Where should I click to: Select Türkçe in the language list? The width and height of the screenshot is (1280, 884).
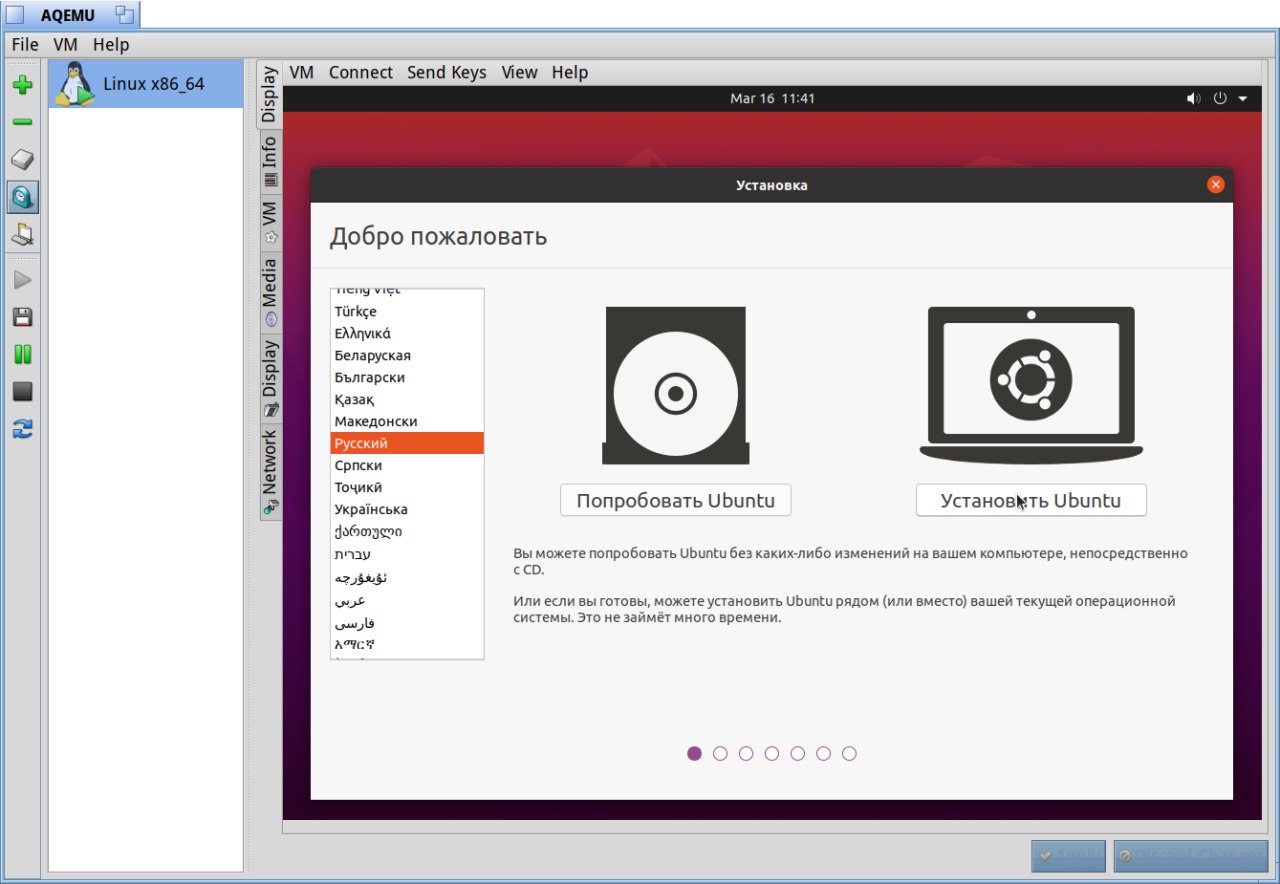click(x=407, y=311)
